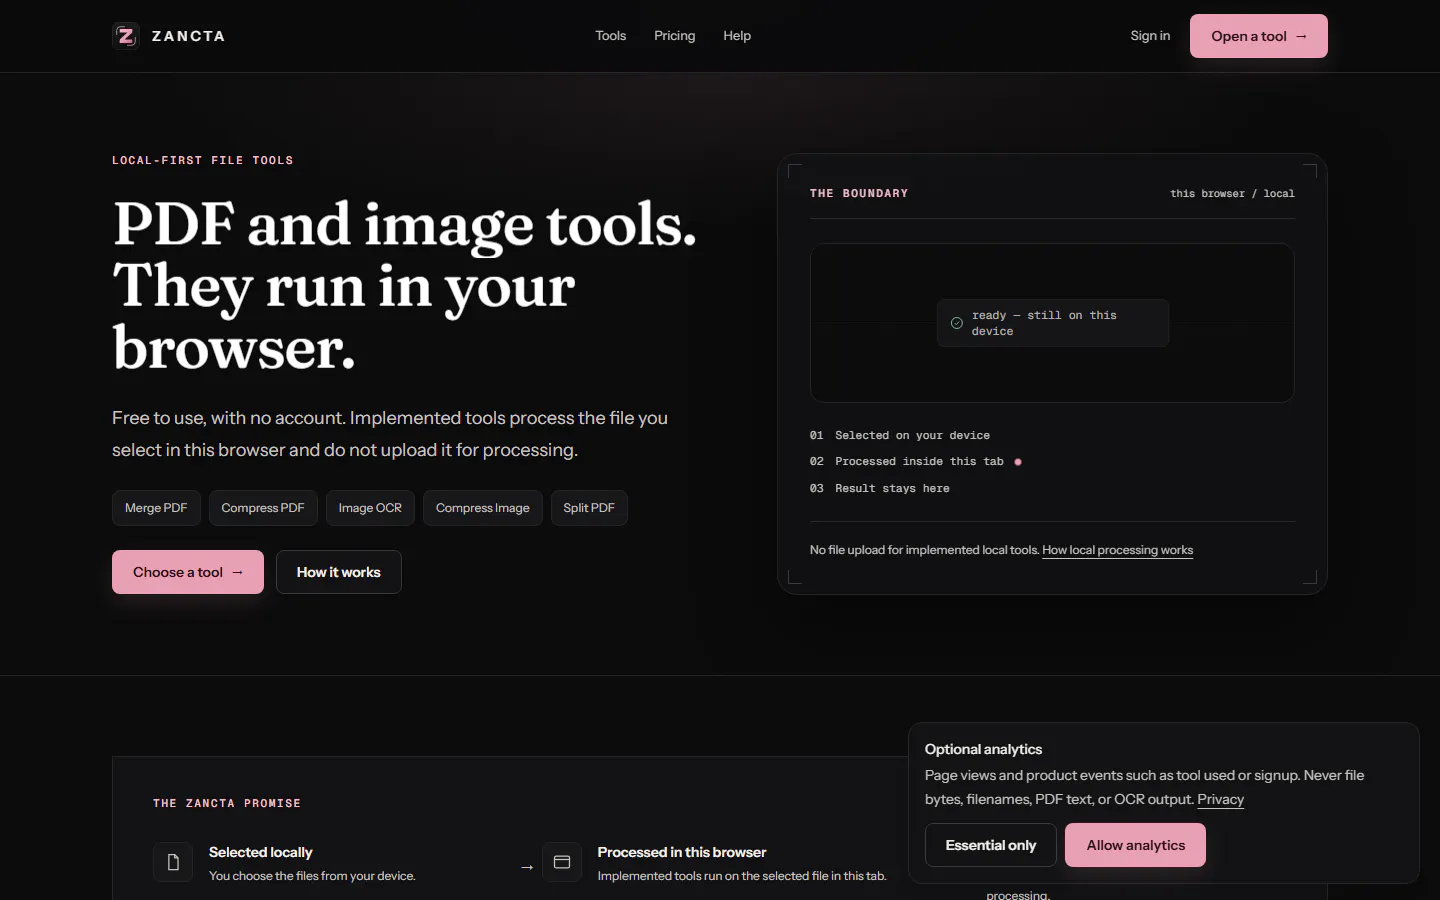
Task: Open the Help navigation link
Action: tap(737, 36)
